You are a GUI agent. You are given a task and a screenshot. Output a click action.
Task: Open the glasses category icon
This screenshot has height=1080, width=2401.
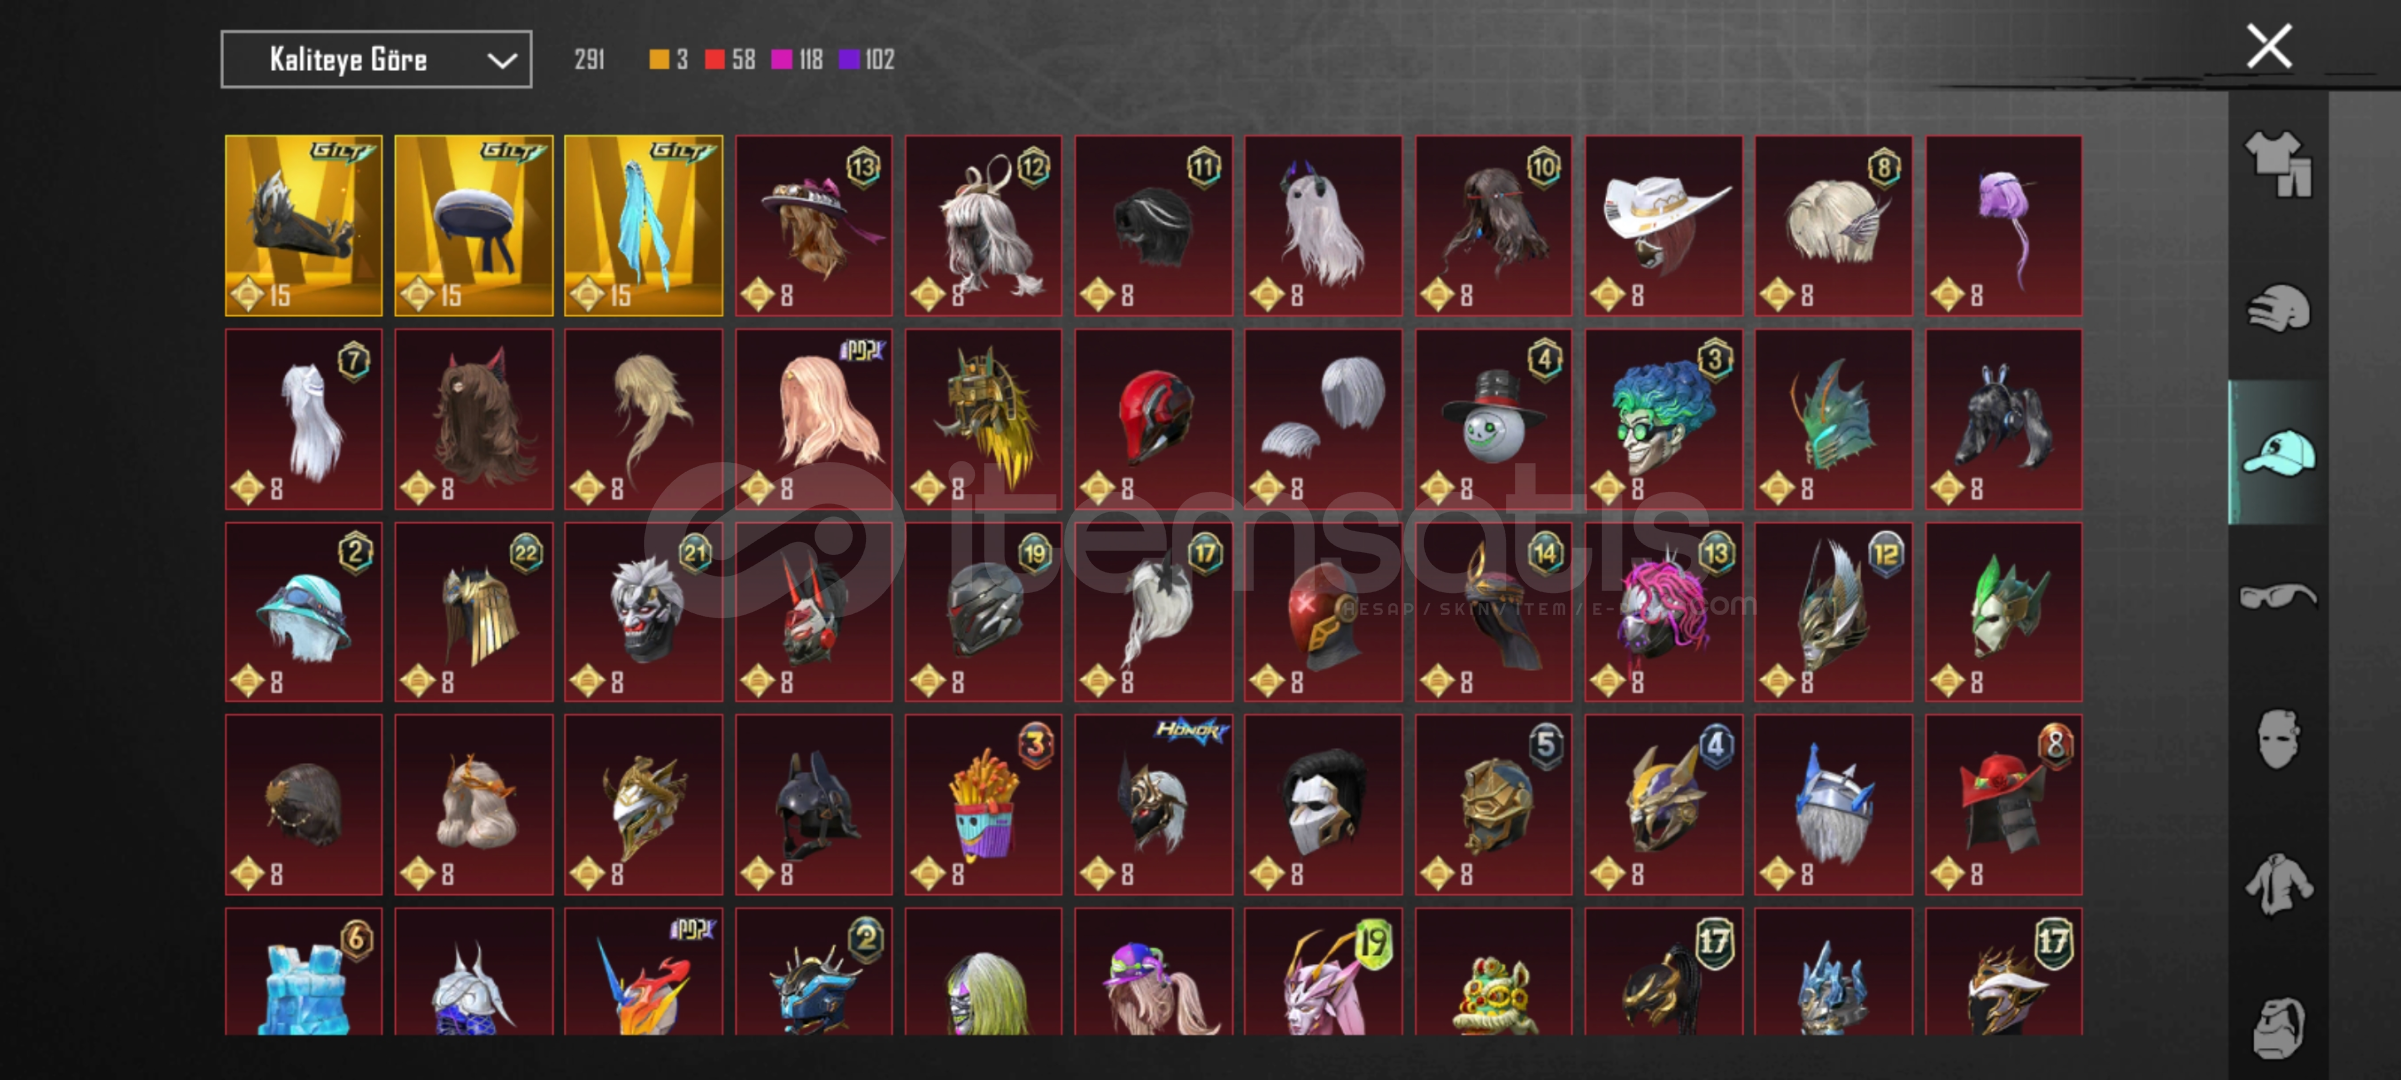(2278, 596)
